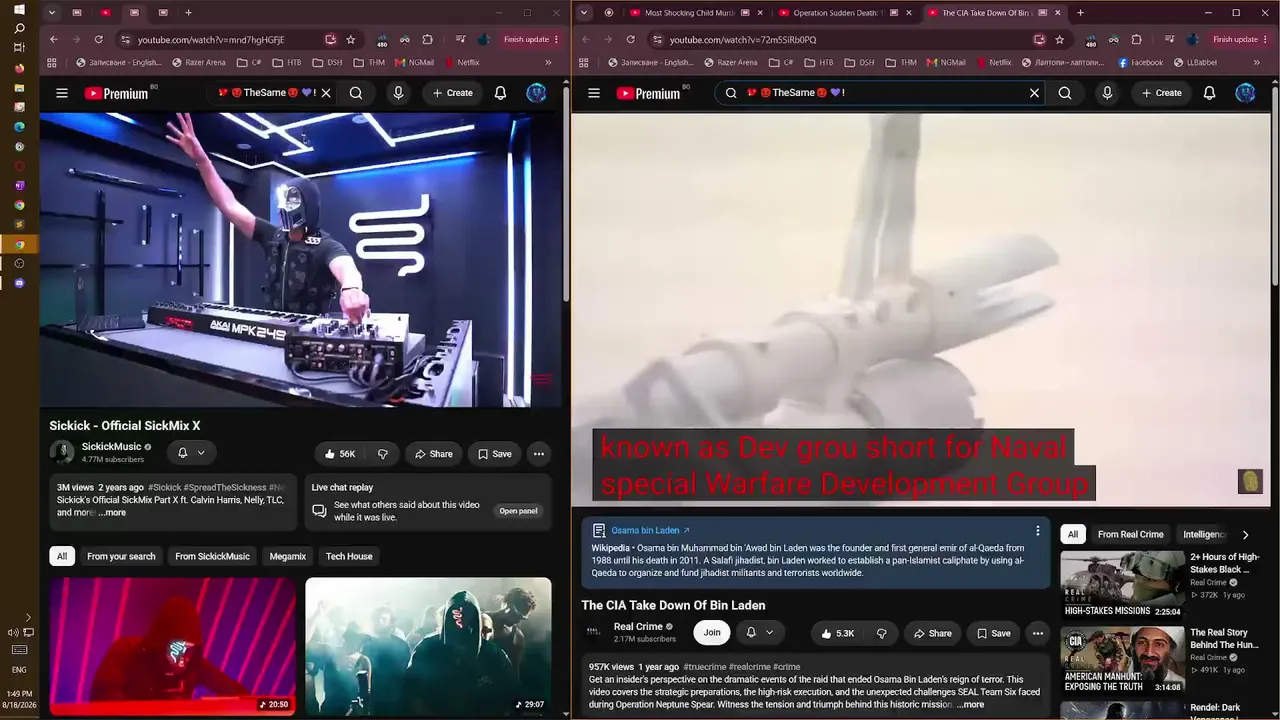Start voice search in right YouTube window

[x=1107, y=93]
